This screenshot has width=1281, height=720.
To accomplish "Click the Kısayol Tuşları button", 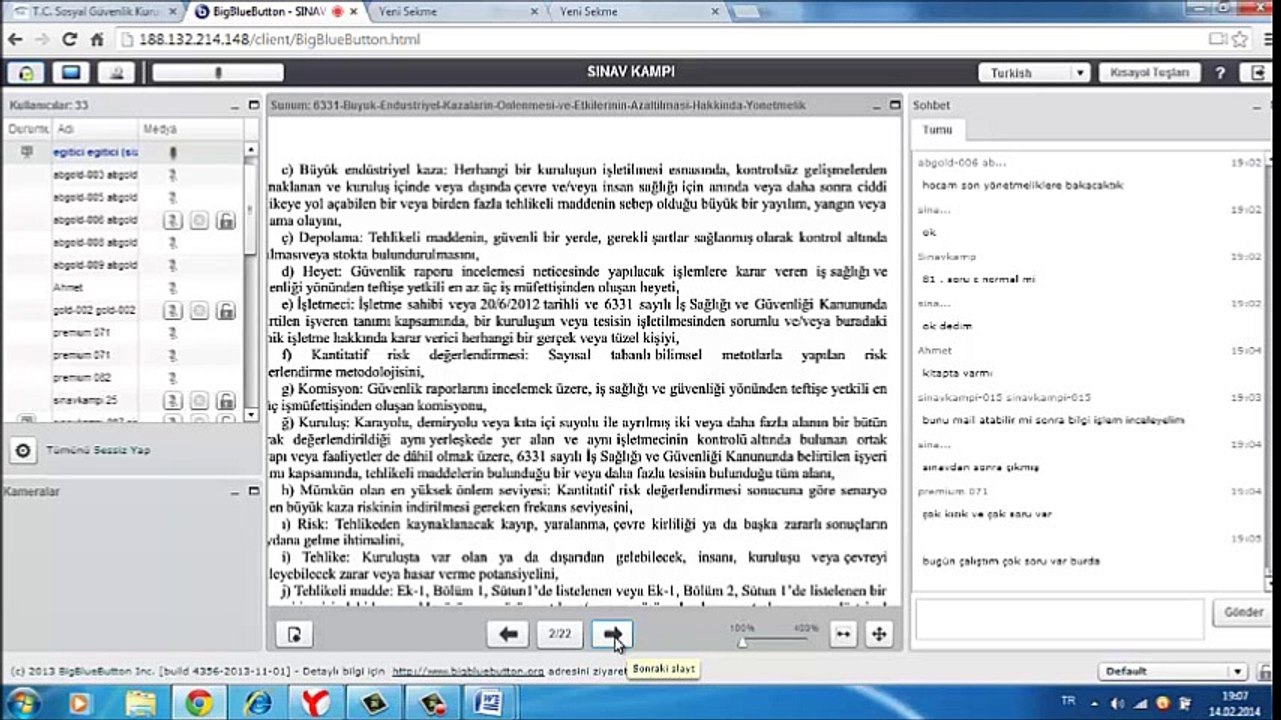I will point(1149,73).
